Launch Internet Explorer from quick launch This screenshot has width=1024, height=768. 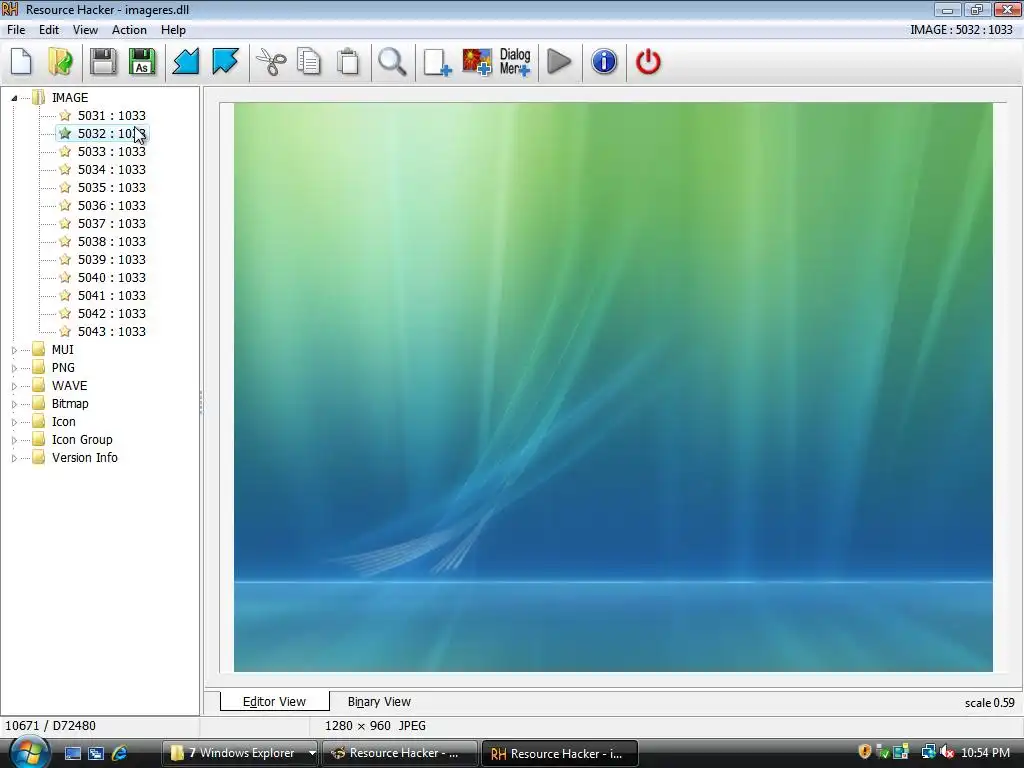(119, 753)
